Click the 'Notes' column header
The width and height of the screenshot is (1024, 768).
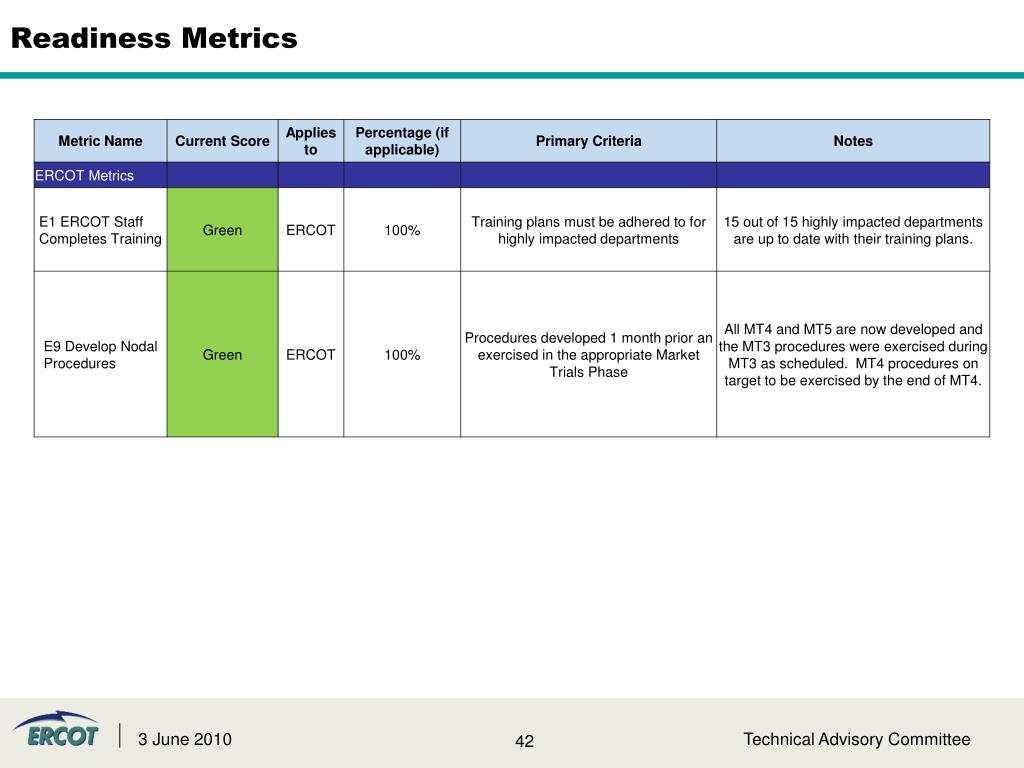click(x=853, y=141)
